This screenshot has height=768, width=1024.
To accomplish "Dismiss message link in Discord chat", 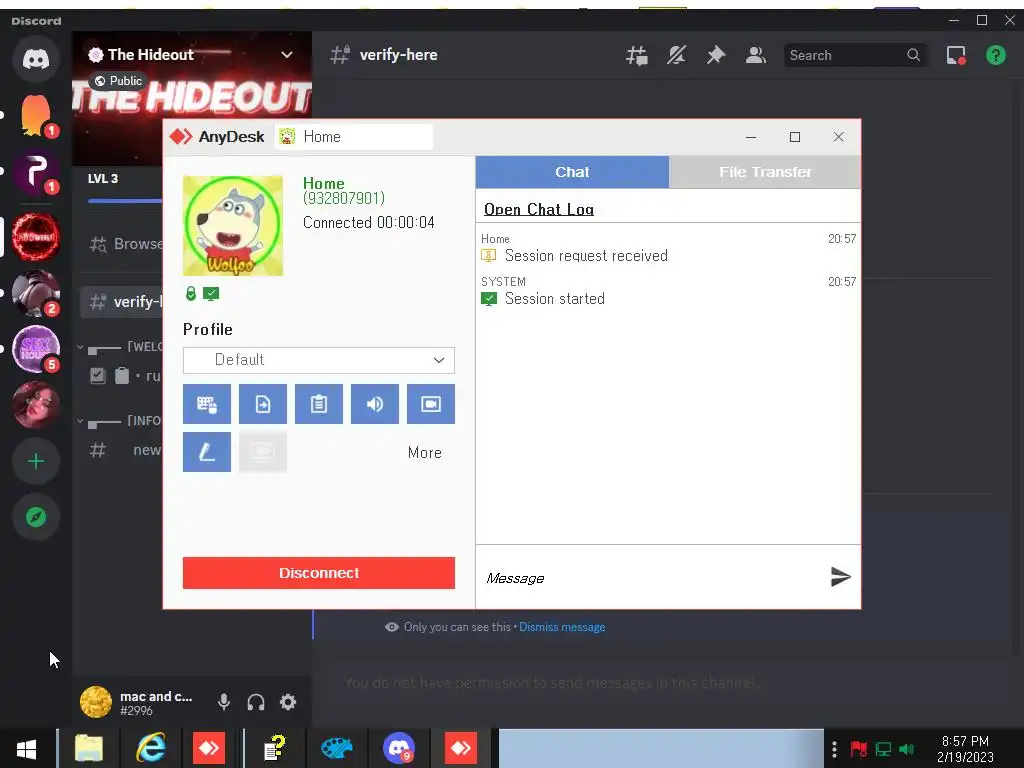I will tap(562, 627).
